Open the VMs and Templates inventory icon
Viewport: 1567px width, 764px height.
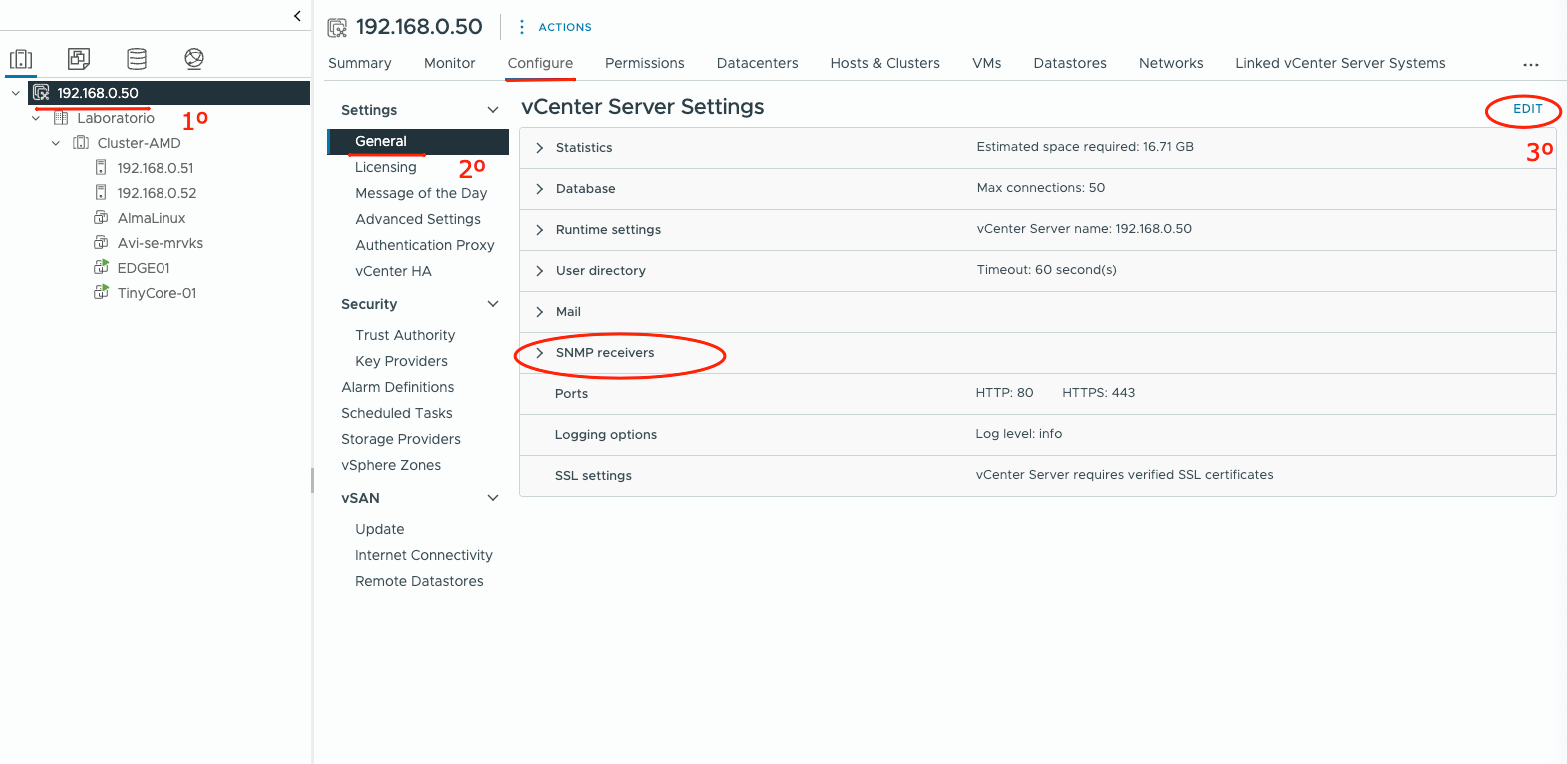(79, 59)
